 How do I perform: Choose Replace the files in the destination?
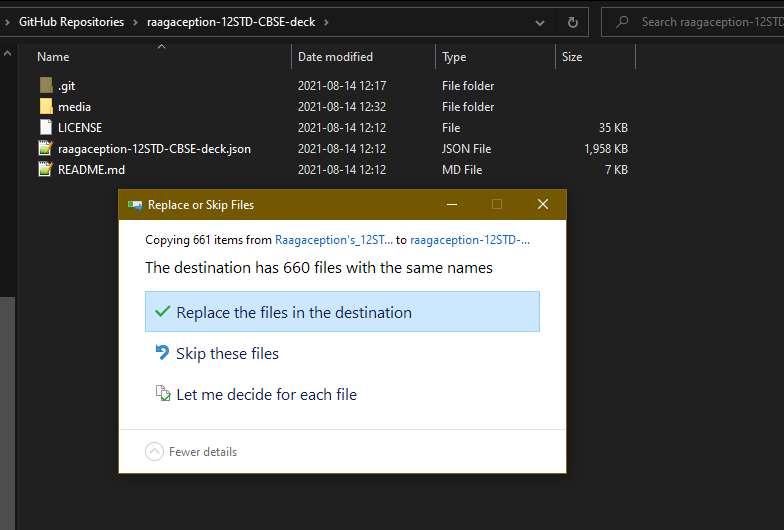342,312
